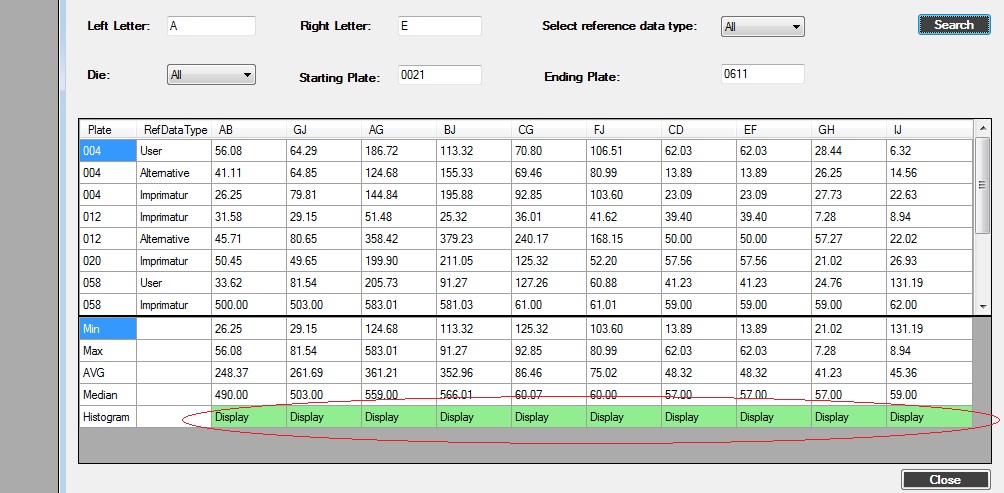1004x493 pixels.
Task: Click cell value 240.17
Action: (x=549, y=239)
